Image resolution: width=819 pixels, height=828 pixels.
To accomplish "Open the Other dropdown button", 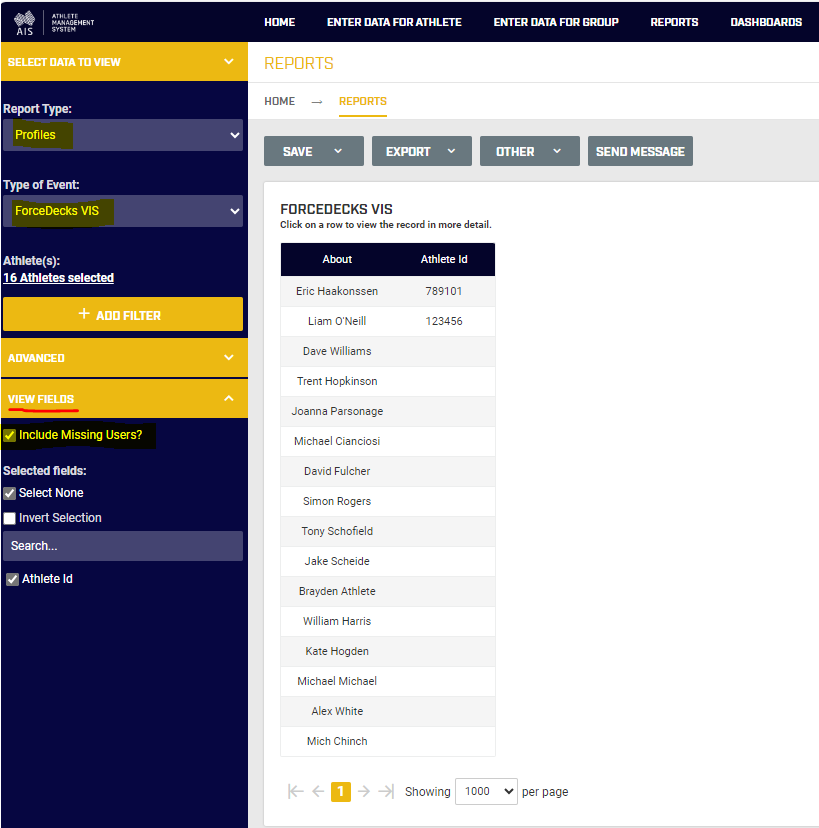I will click(x=530, y=151).
